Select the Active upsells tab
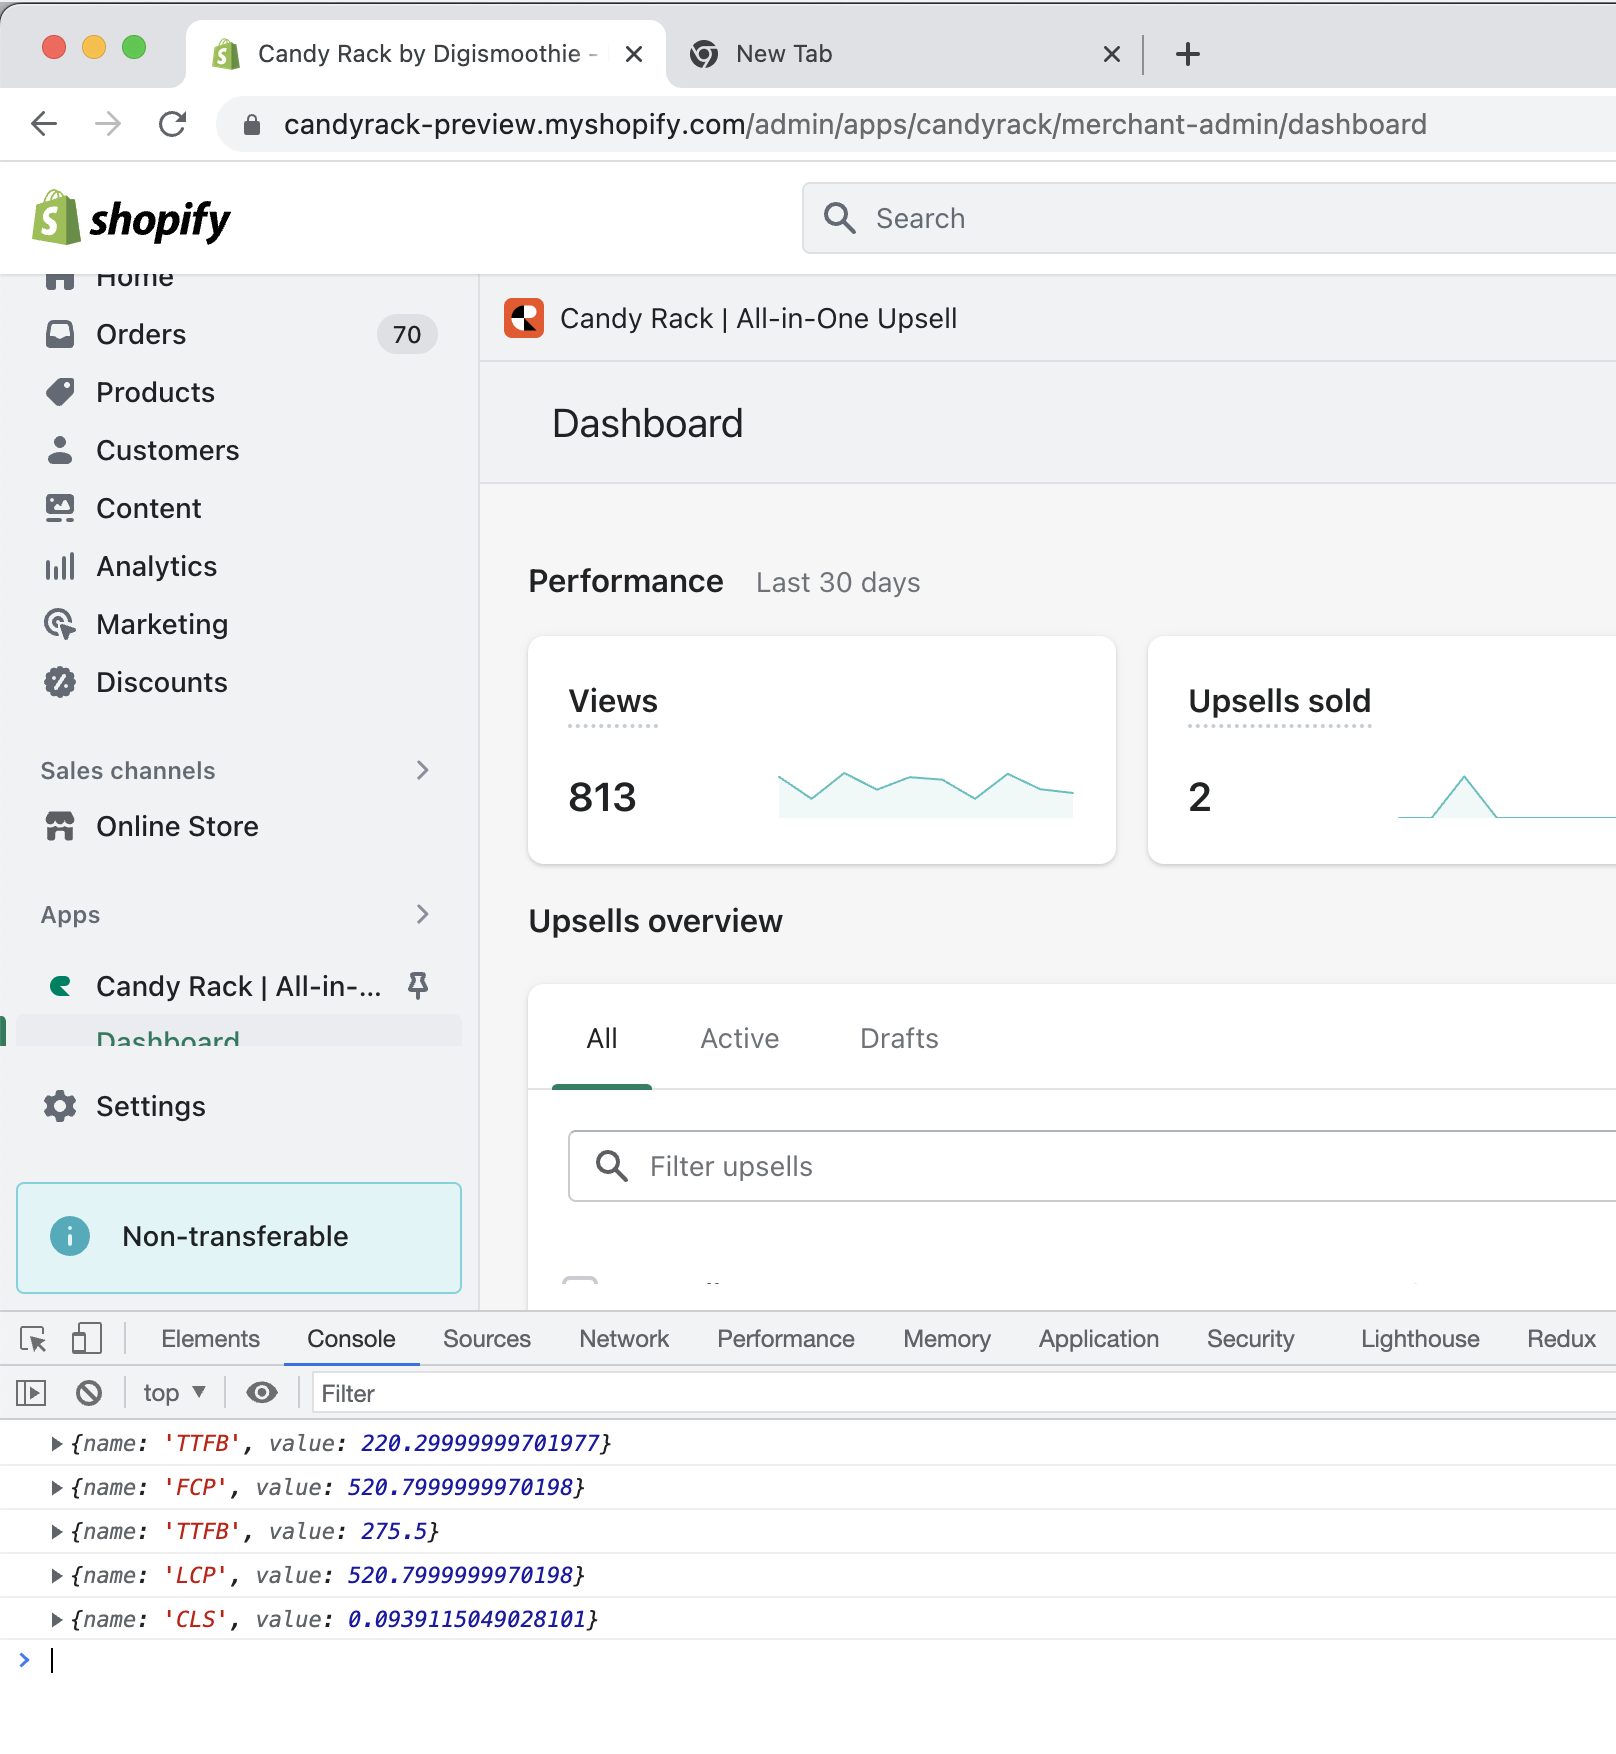The image size is (1616, 1754). point(740,1039)
